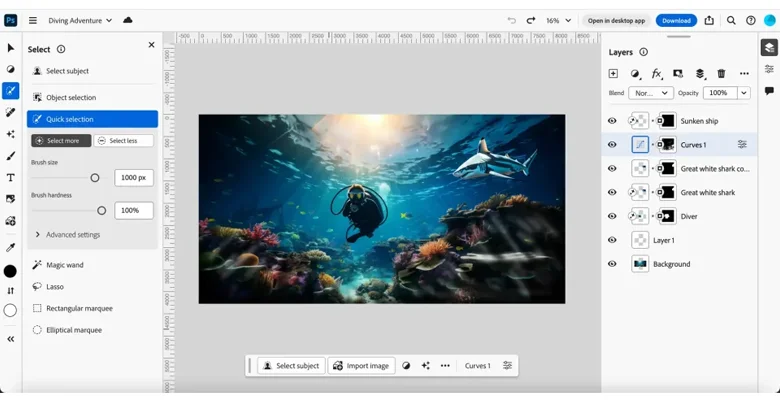Undo the last action
The width and height of the screenshot is (780, 400).
click(511, 20)
